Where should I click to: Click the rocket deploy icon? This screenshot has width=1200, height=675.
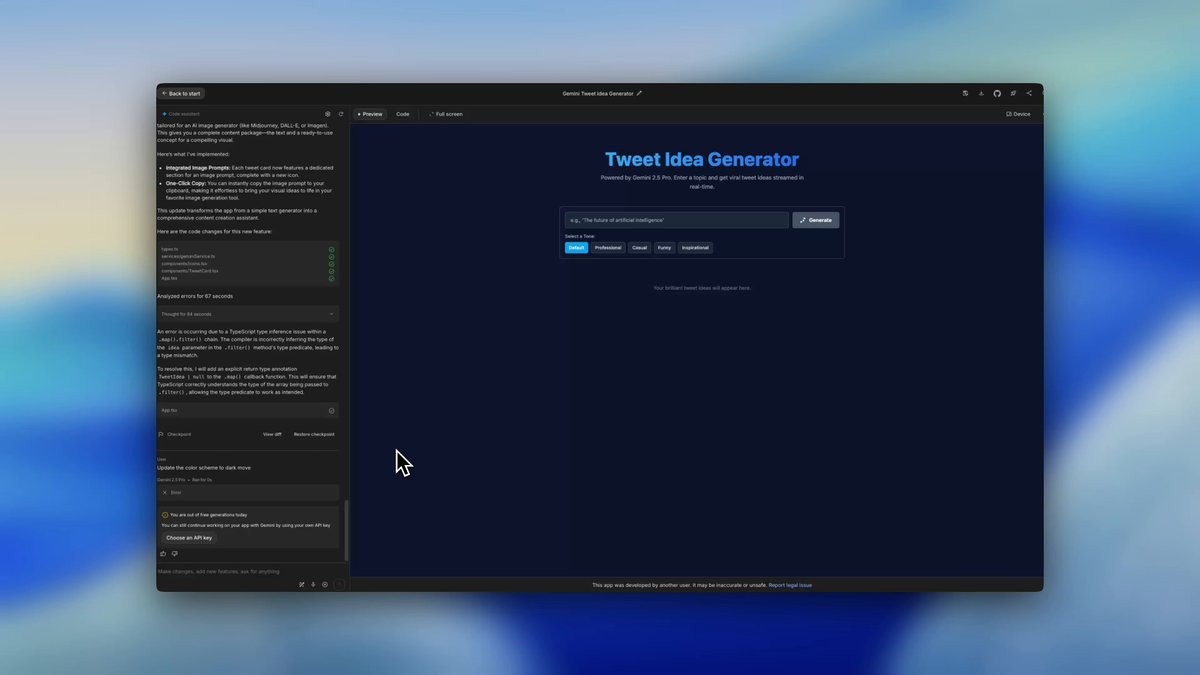point(1013,93)
